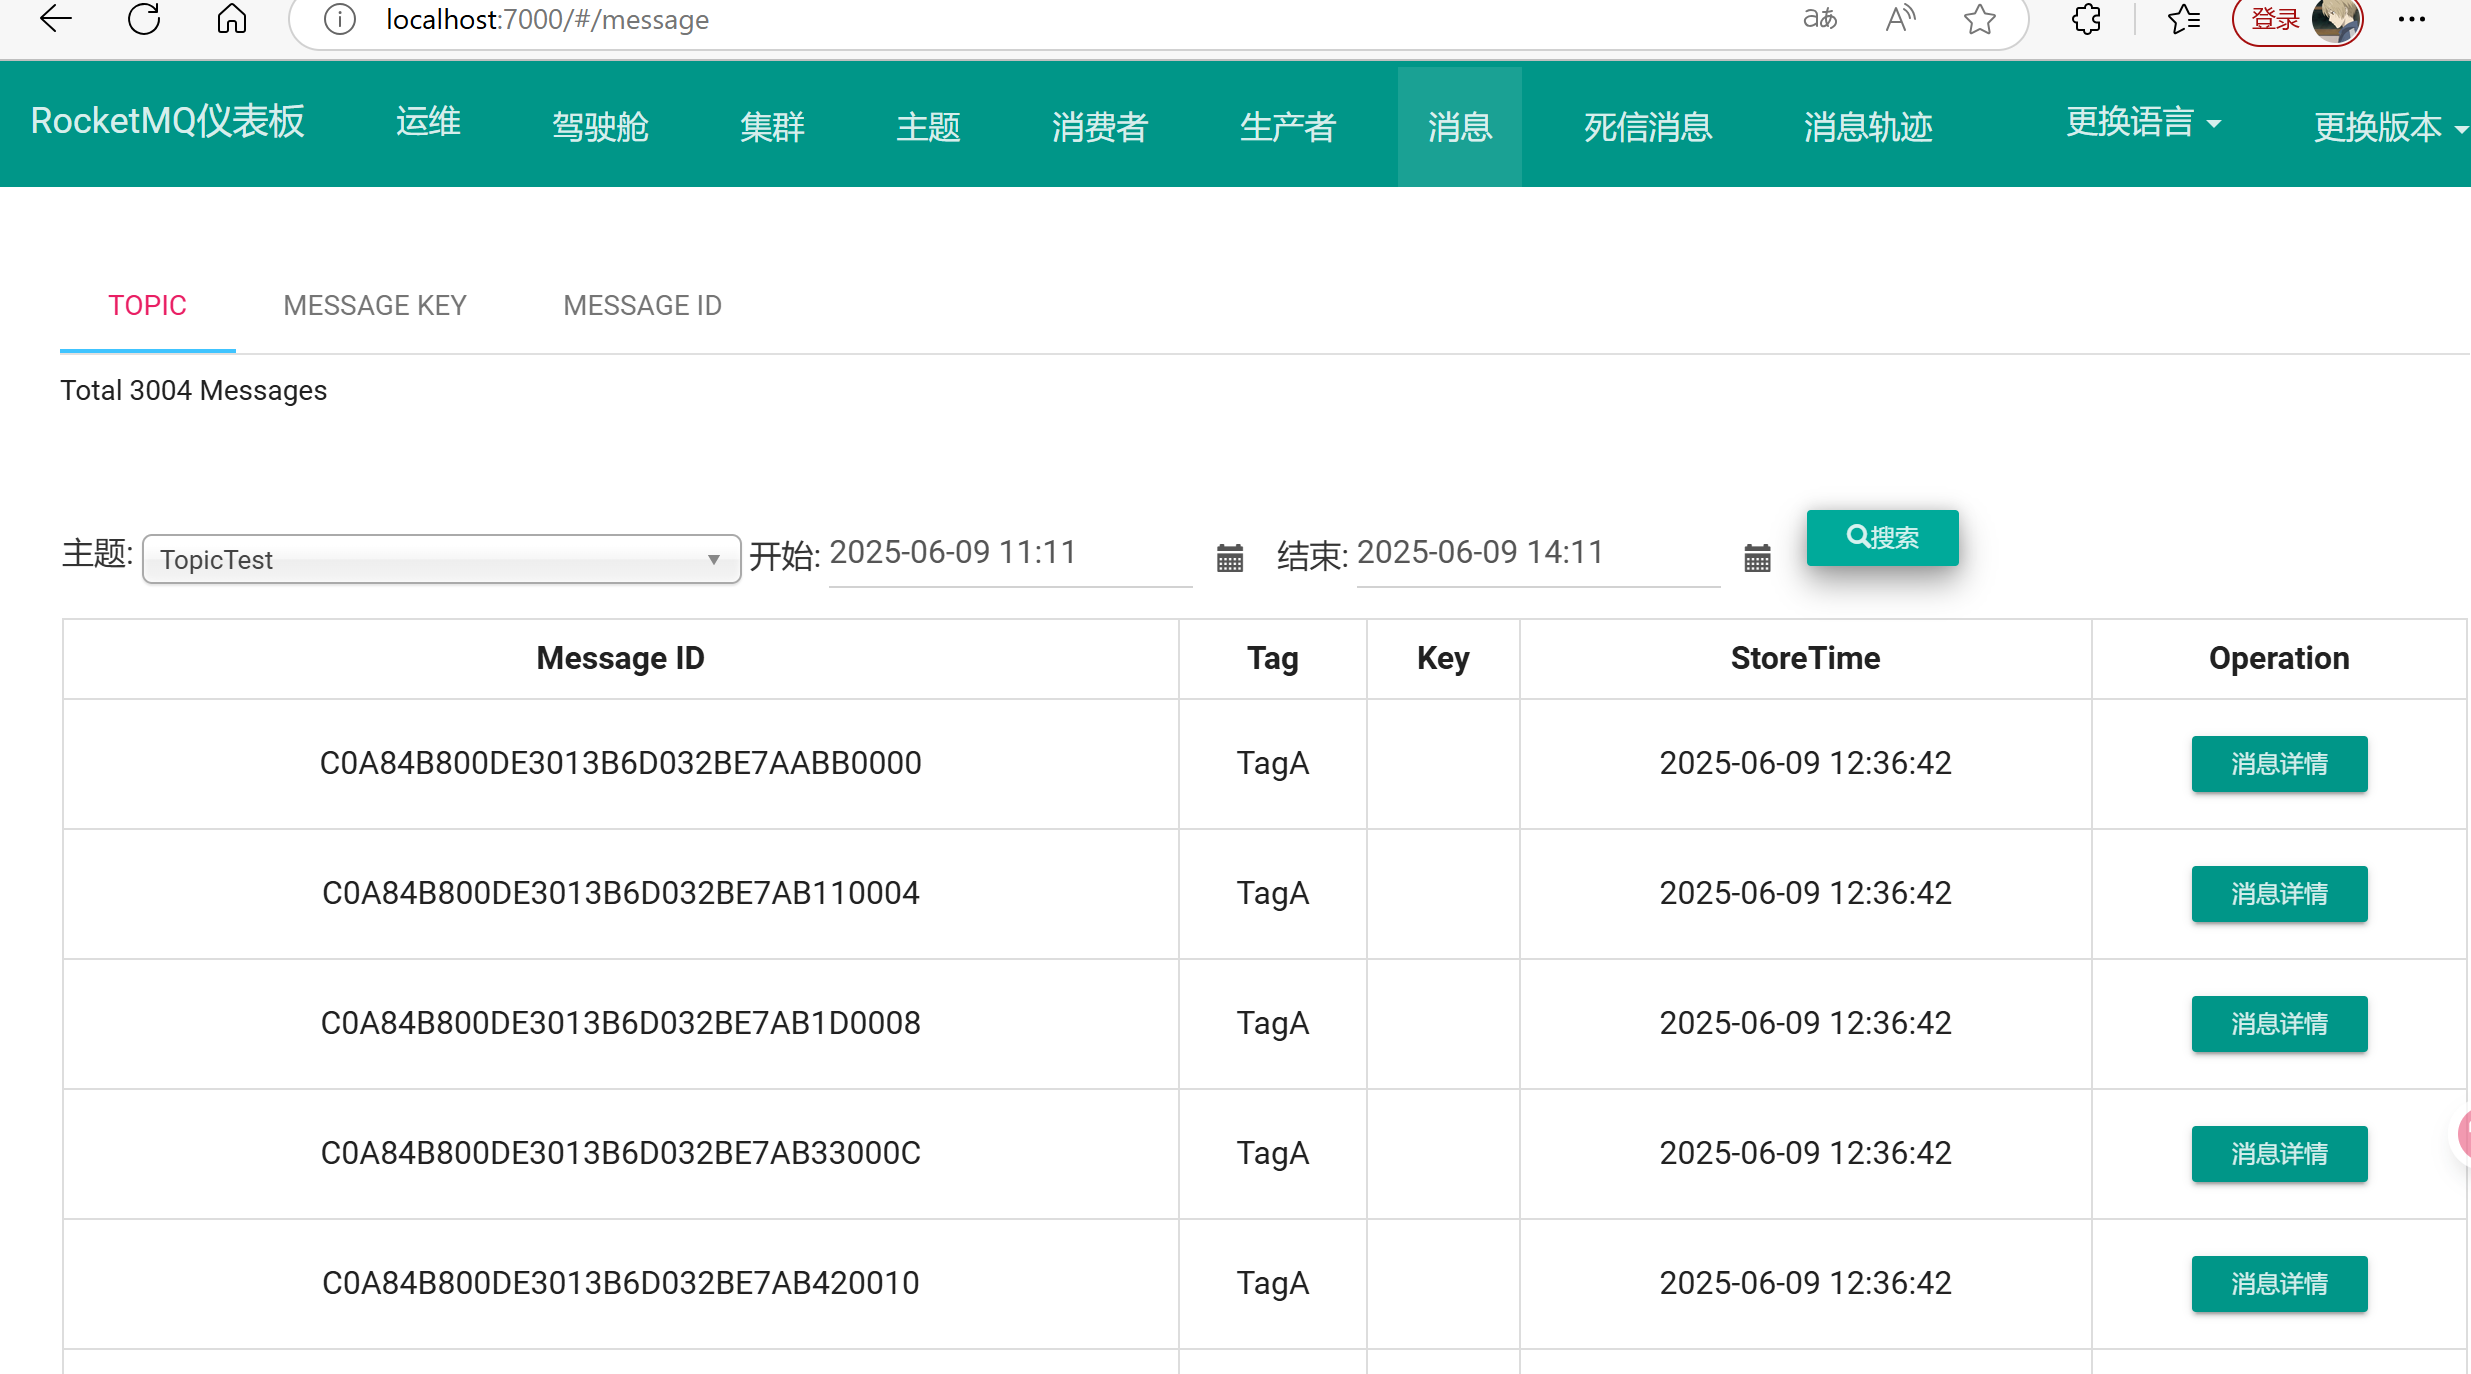Expand the TopicTest topic dropdown
Image resolution: width=2471 pixels, height=1374 pixels.
click(441, 559)
